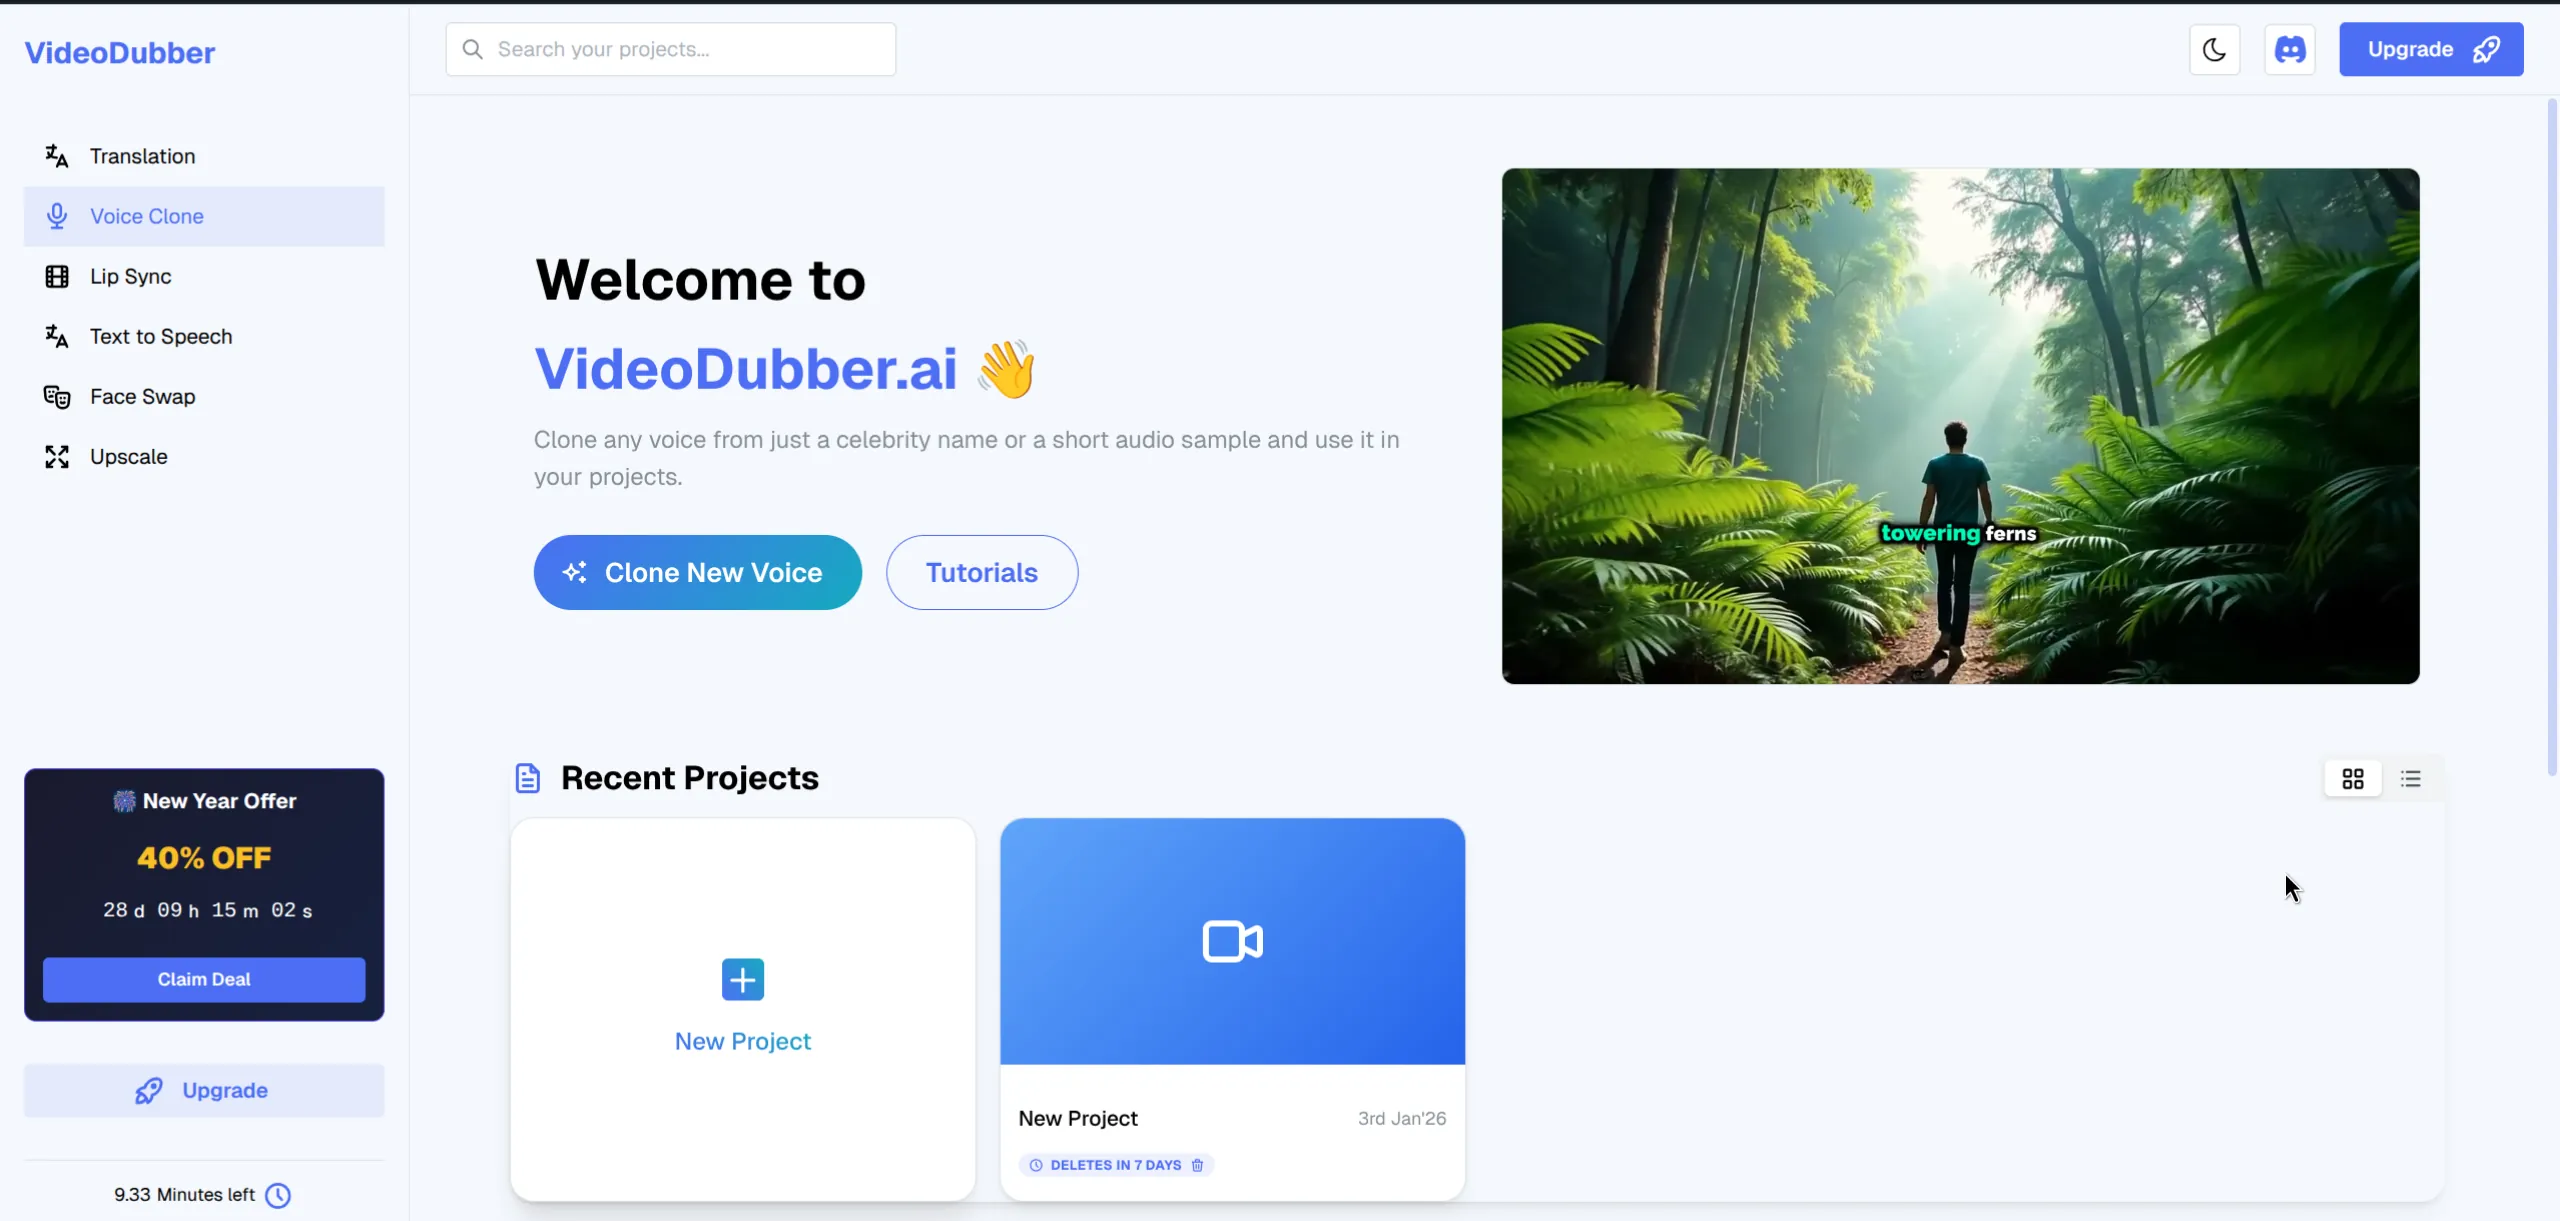Click the New Year Offer heading
The image size is (2560, 1221).
[x=219, y=801]
